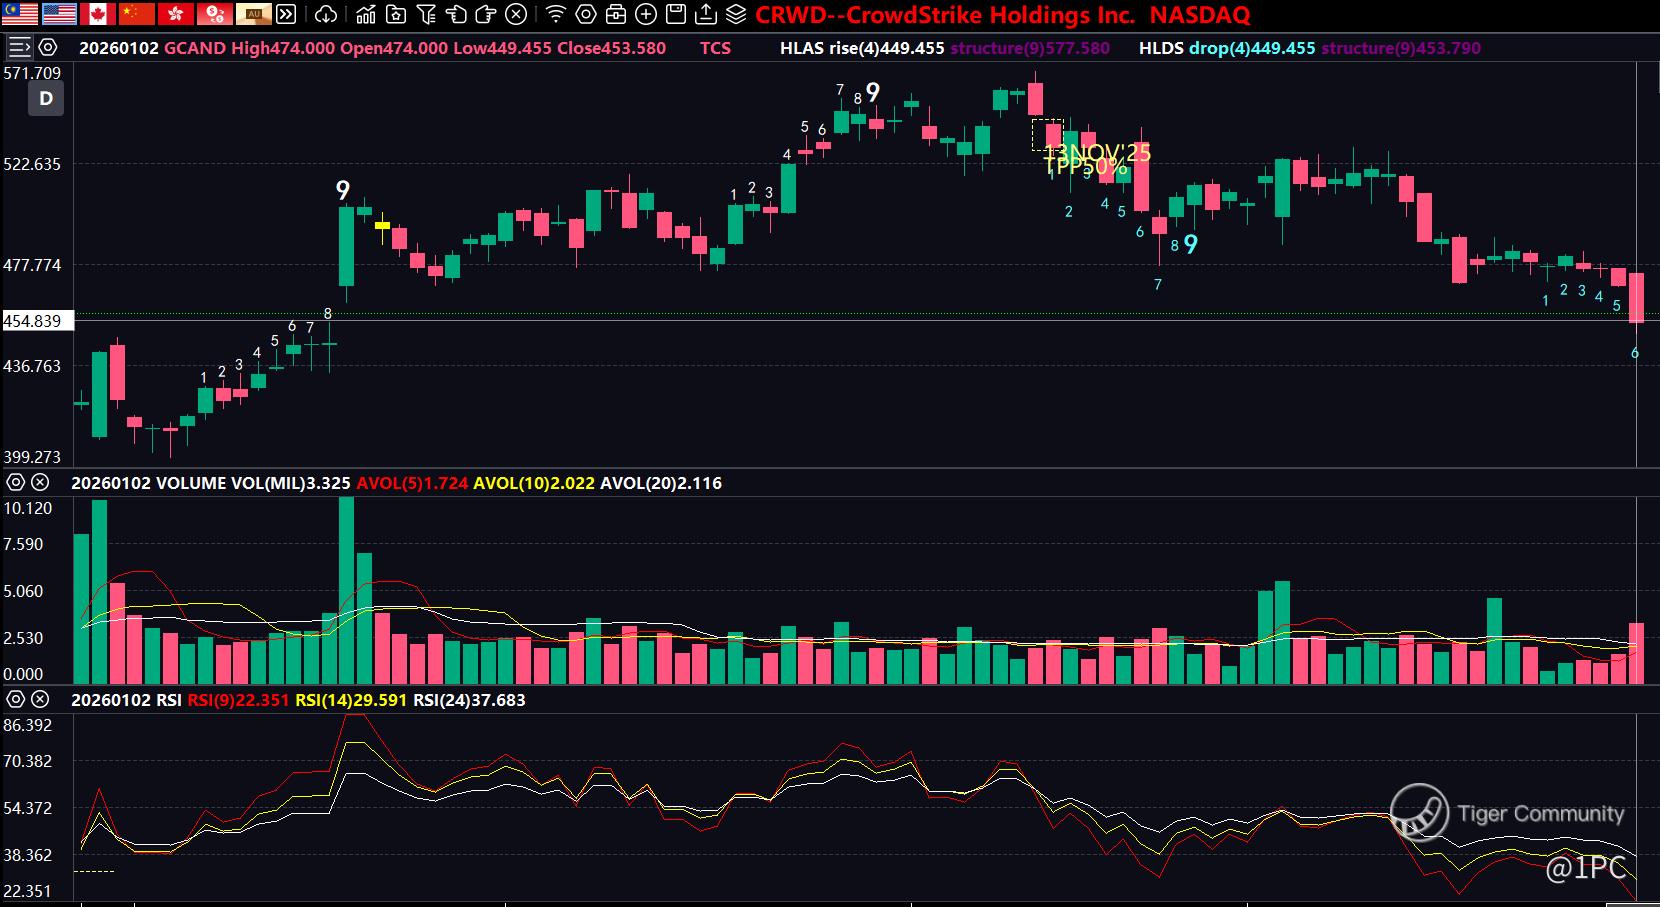Viewport: 1660px width, 907px height.
Task: Click the AVOL(5)1.724 label
Action: click(412, 483)
